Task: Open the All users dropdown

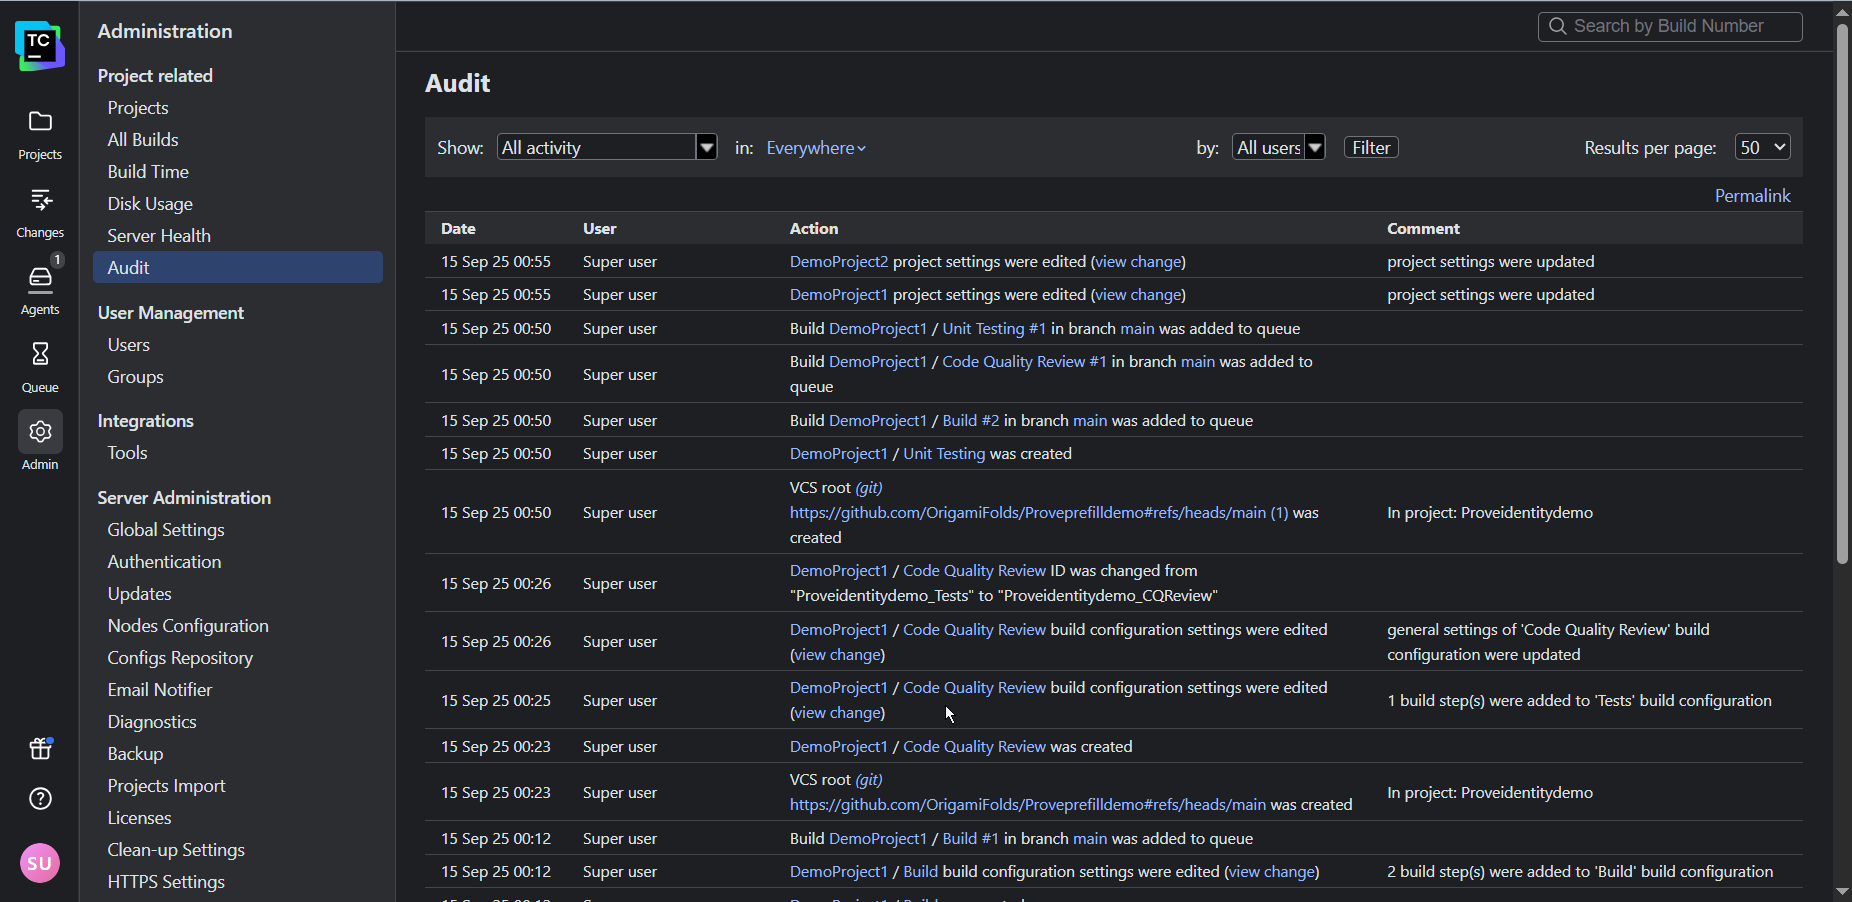Action: (1278, 148)
